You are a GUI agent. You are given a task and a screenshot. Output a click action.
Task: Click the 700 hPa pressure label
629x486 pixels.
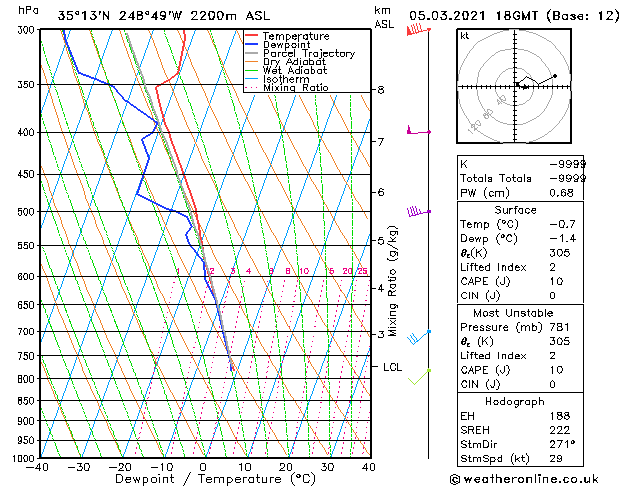[x=28, y=332]
